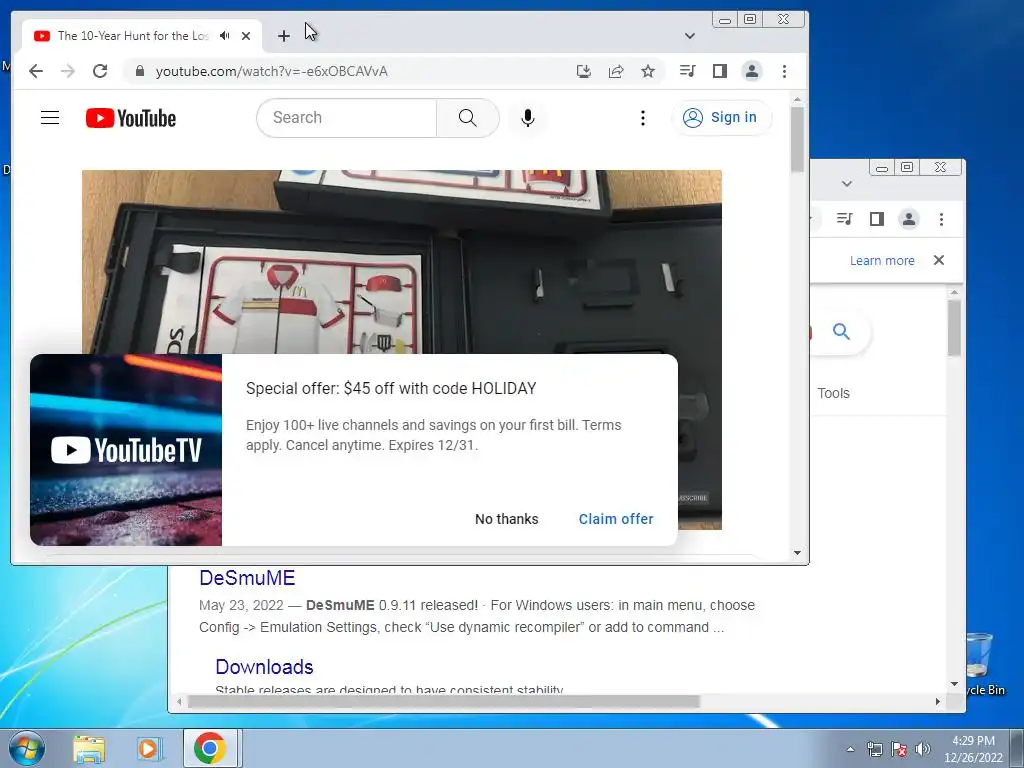Image resolution: width=1024 pixels, height=768 pixels.
Task: Open Windows Start menu
Action: pyautogui.click(x=25, y=748)
